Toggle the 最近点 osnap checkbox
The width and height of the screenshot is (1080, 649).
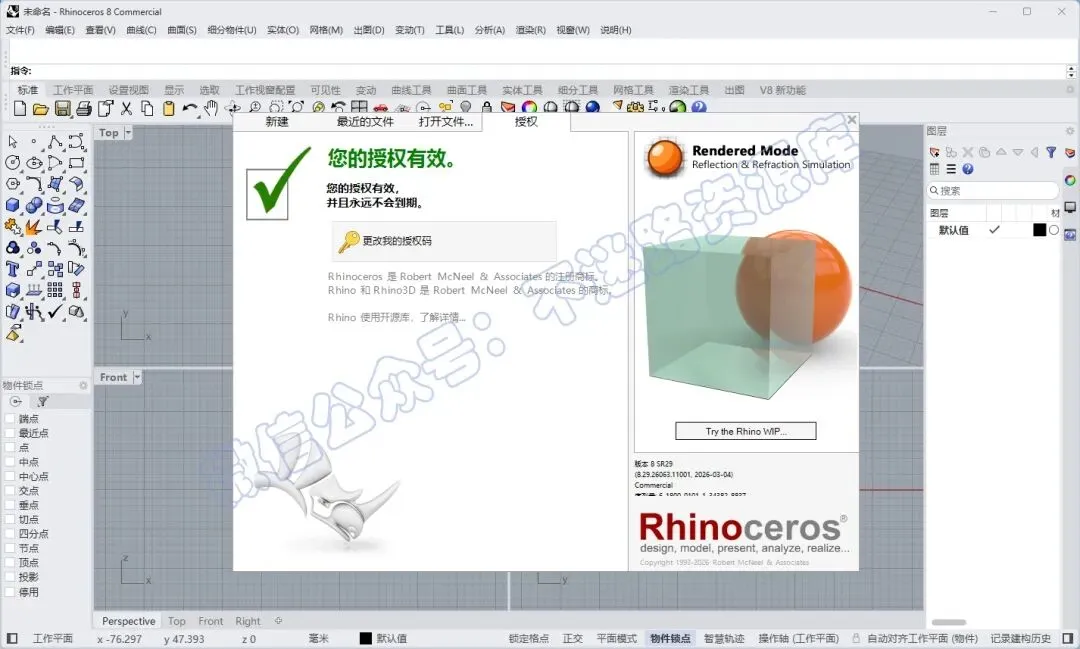click(x=10, y=433)
